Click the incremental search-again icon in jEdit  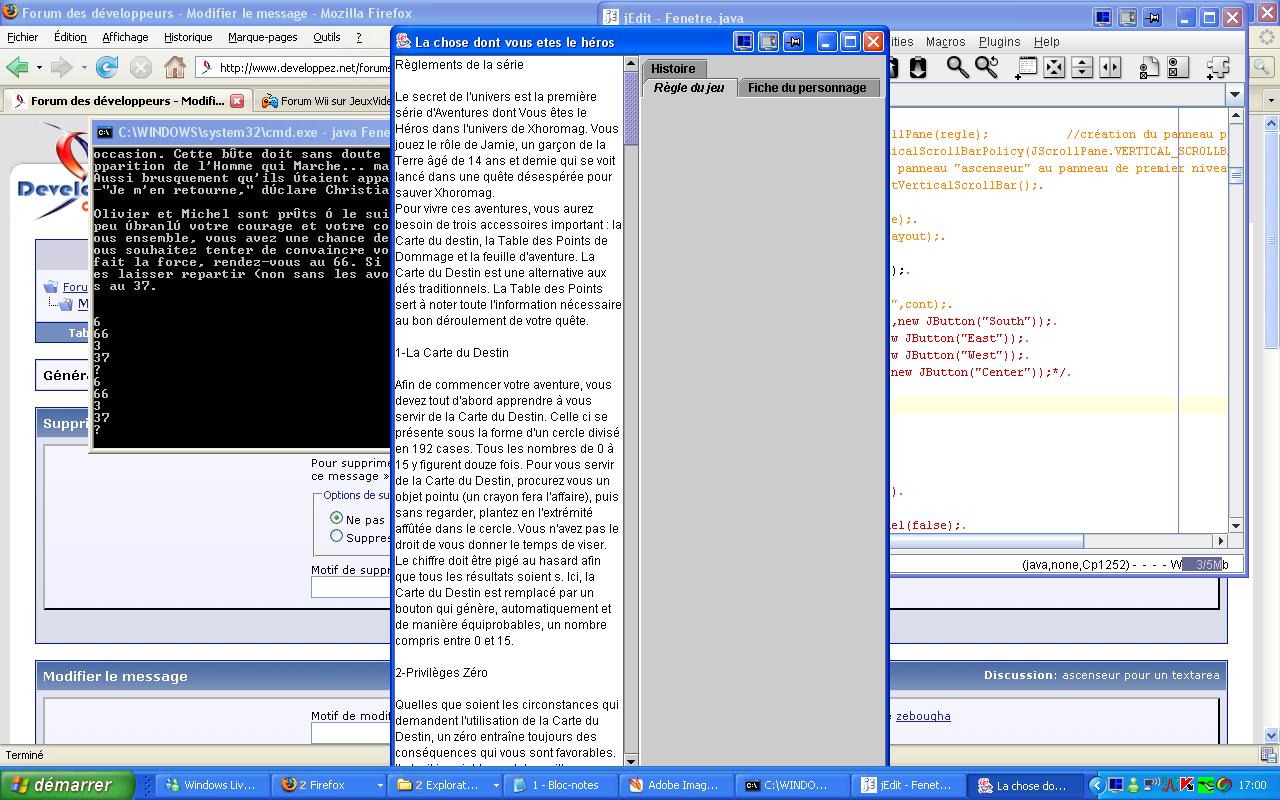[x=985, y=66]
